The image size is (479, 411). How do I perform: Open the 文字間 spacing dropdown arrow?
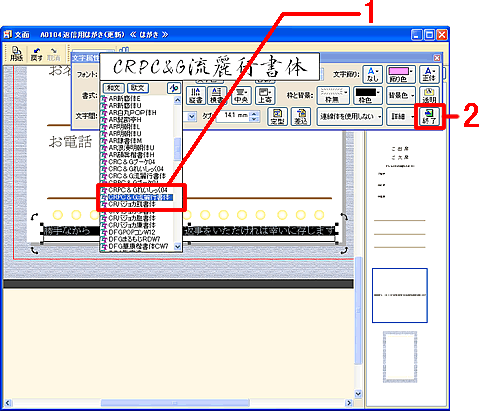tap(191, 117)
